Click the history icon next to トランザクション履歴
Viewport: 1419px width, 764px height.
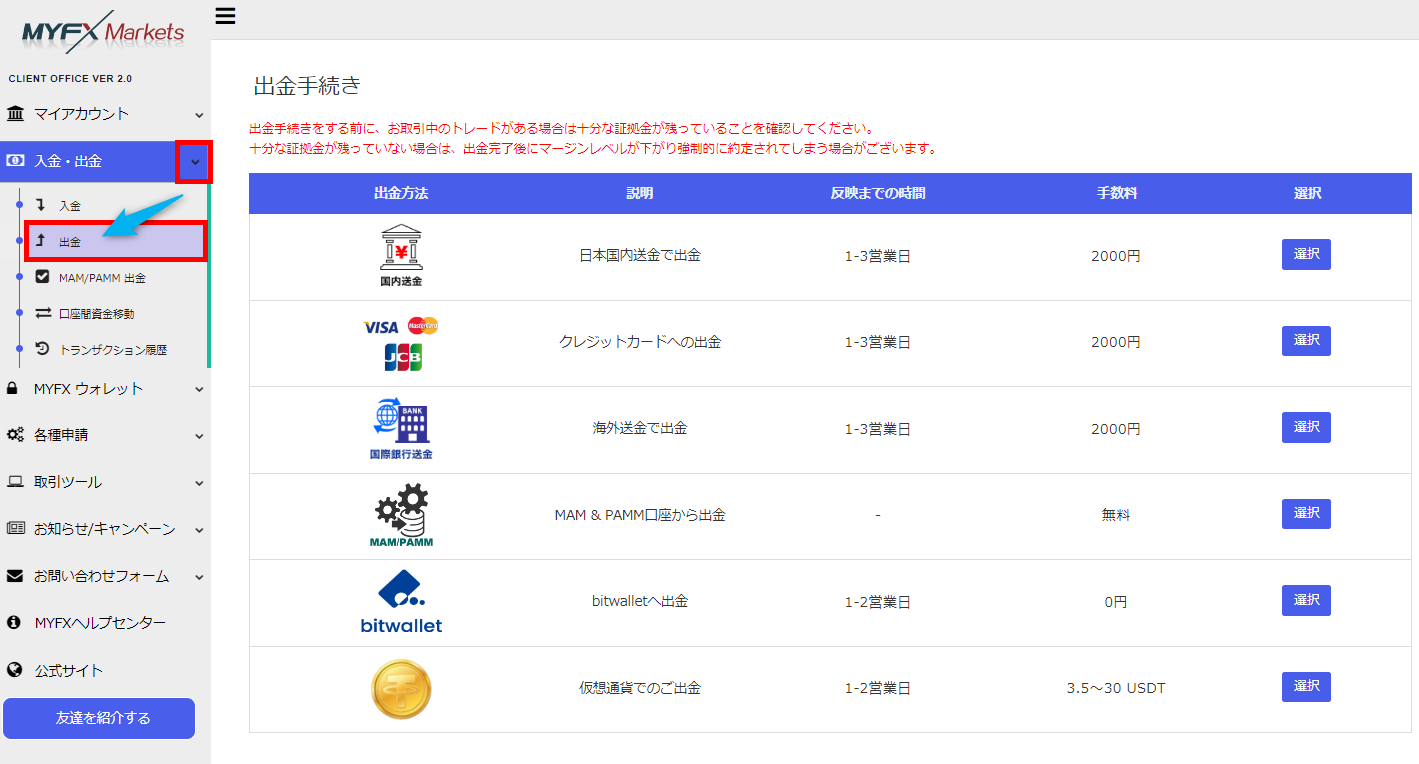42,349
